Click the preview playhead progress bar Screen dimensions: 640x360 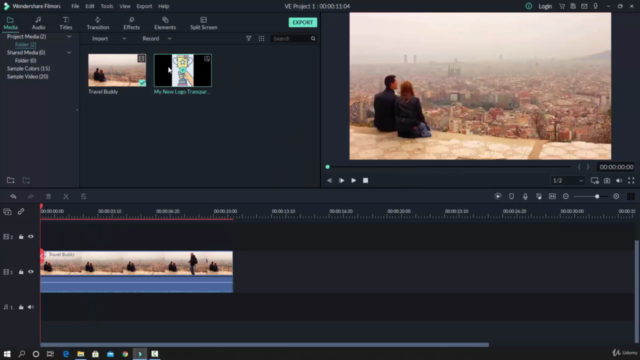click(x=449, y=167)
